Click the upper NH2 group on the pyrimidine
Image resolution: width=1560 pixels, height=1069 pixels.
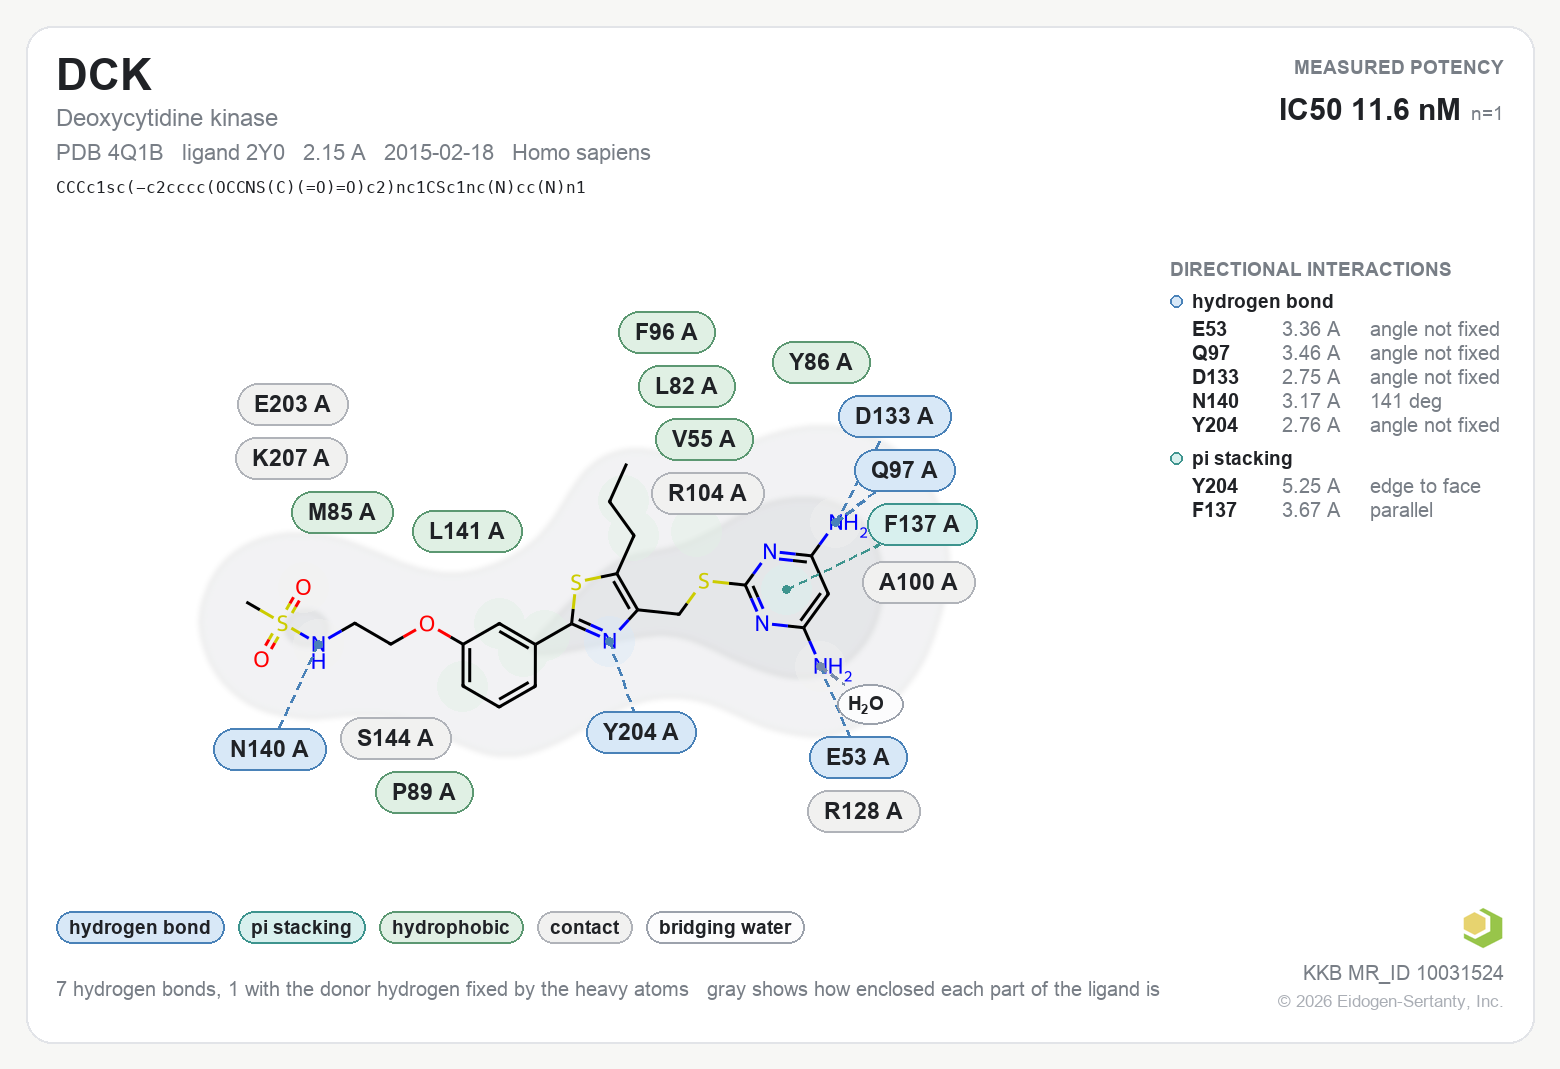click(x=847, y=523)
